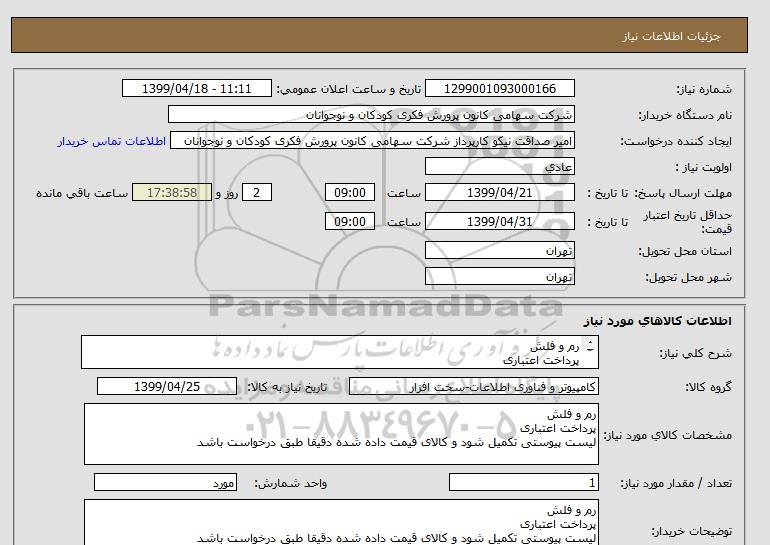
Task: Click the response deadline date 1399/04/21
Action: pyautogui.click(x=499, y=192)
